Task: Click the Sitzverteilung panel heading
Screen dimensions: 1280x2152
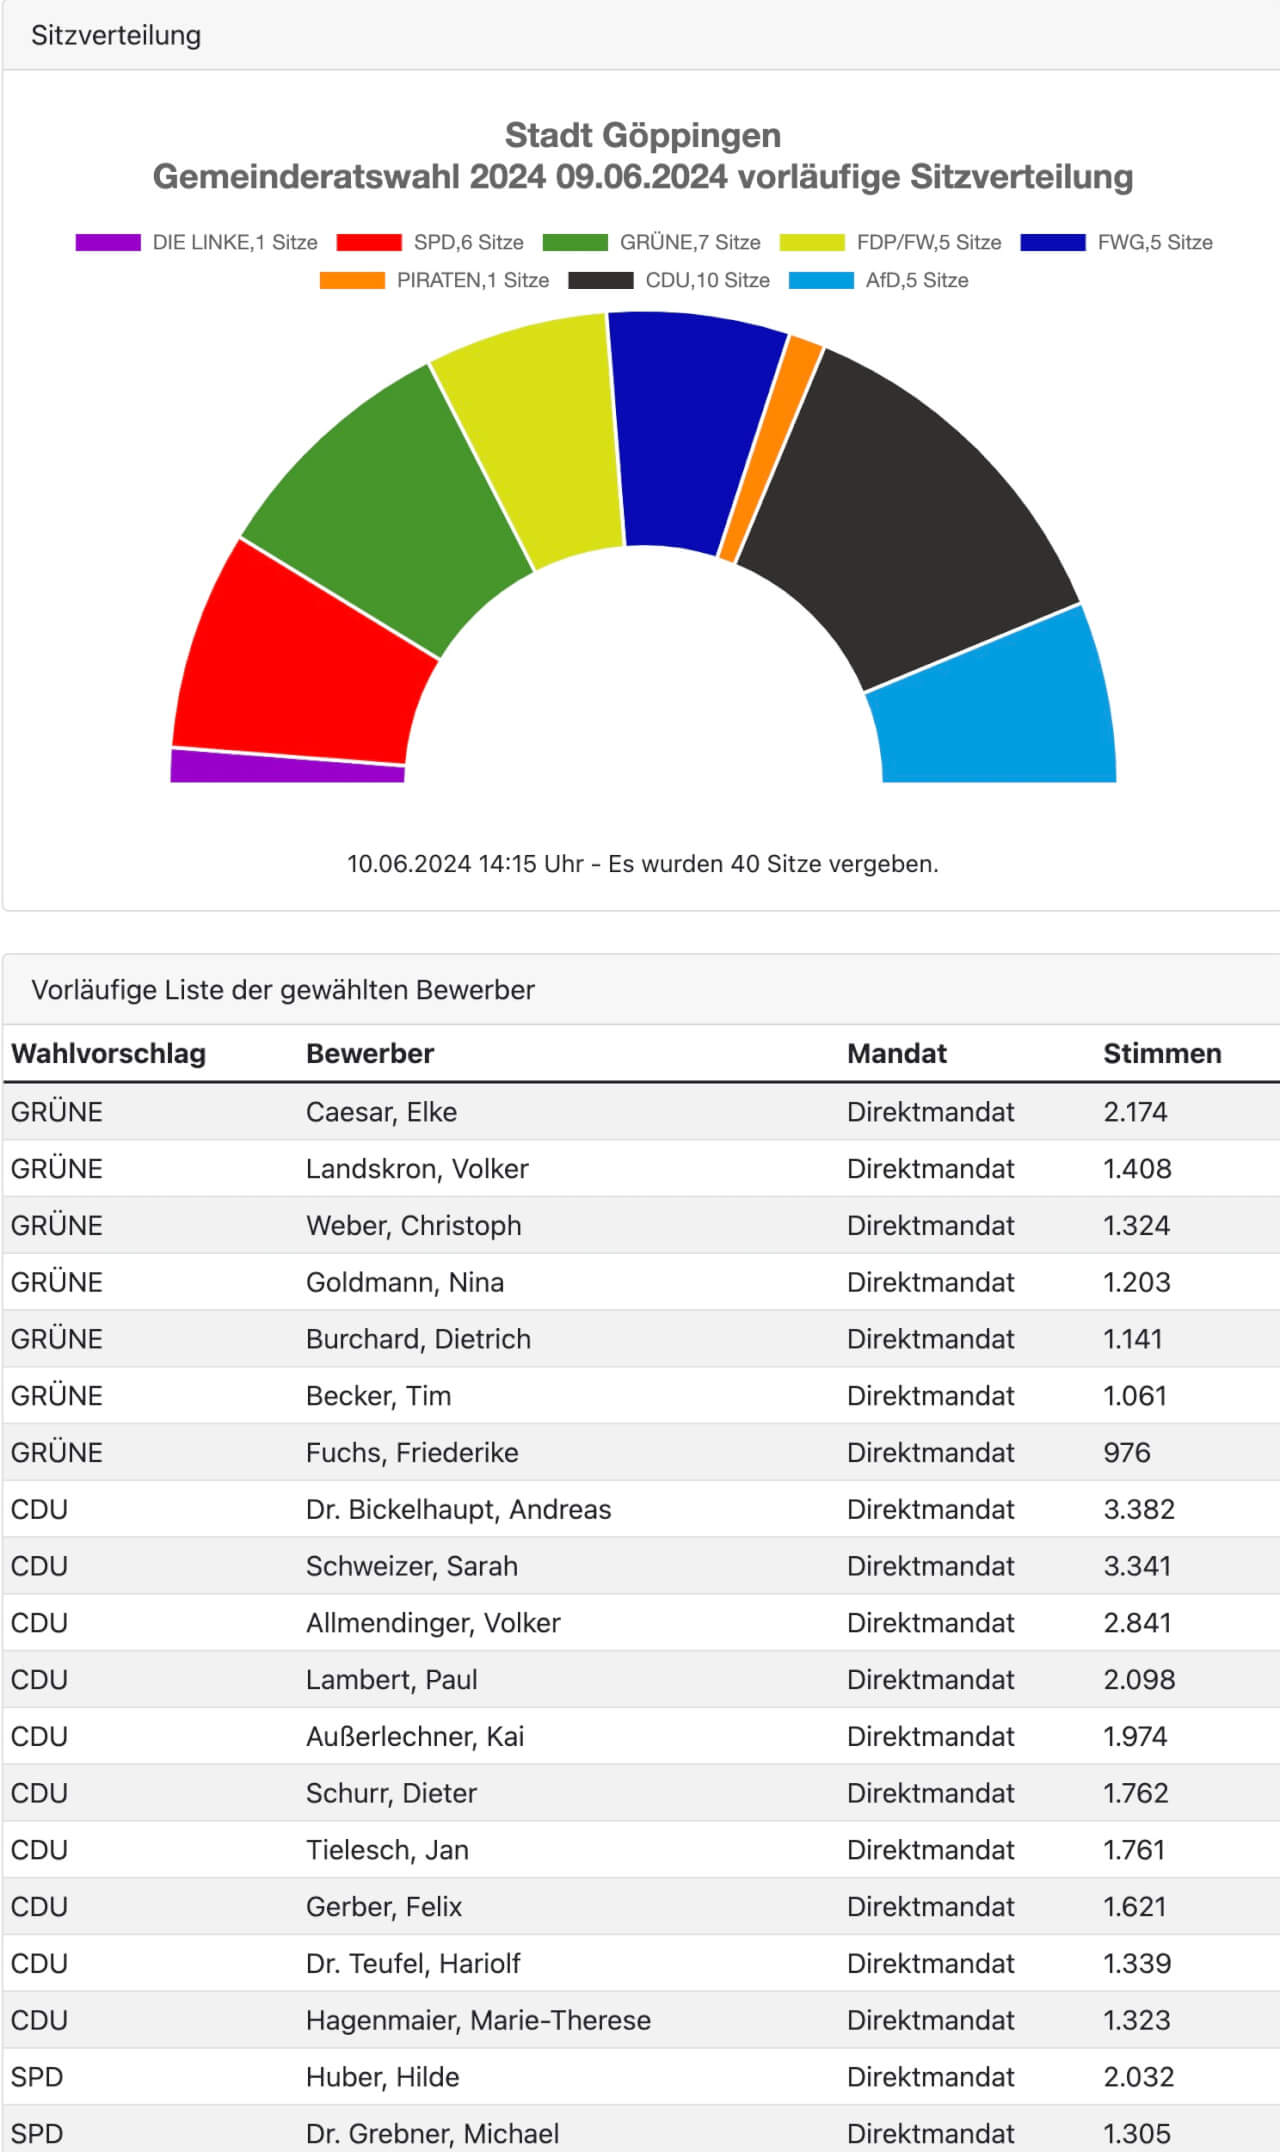Action: pyautogui.click(x=116, y=35)
